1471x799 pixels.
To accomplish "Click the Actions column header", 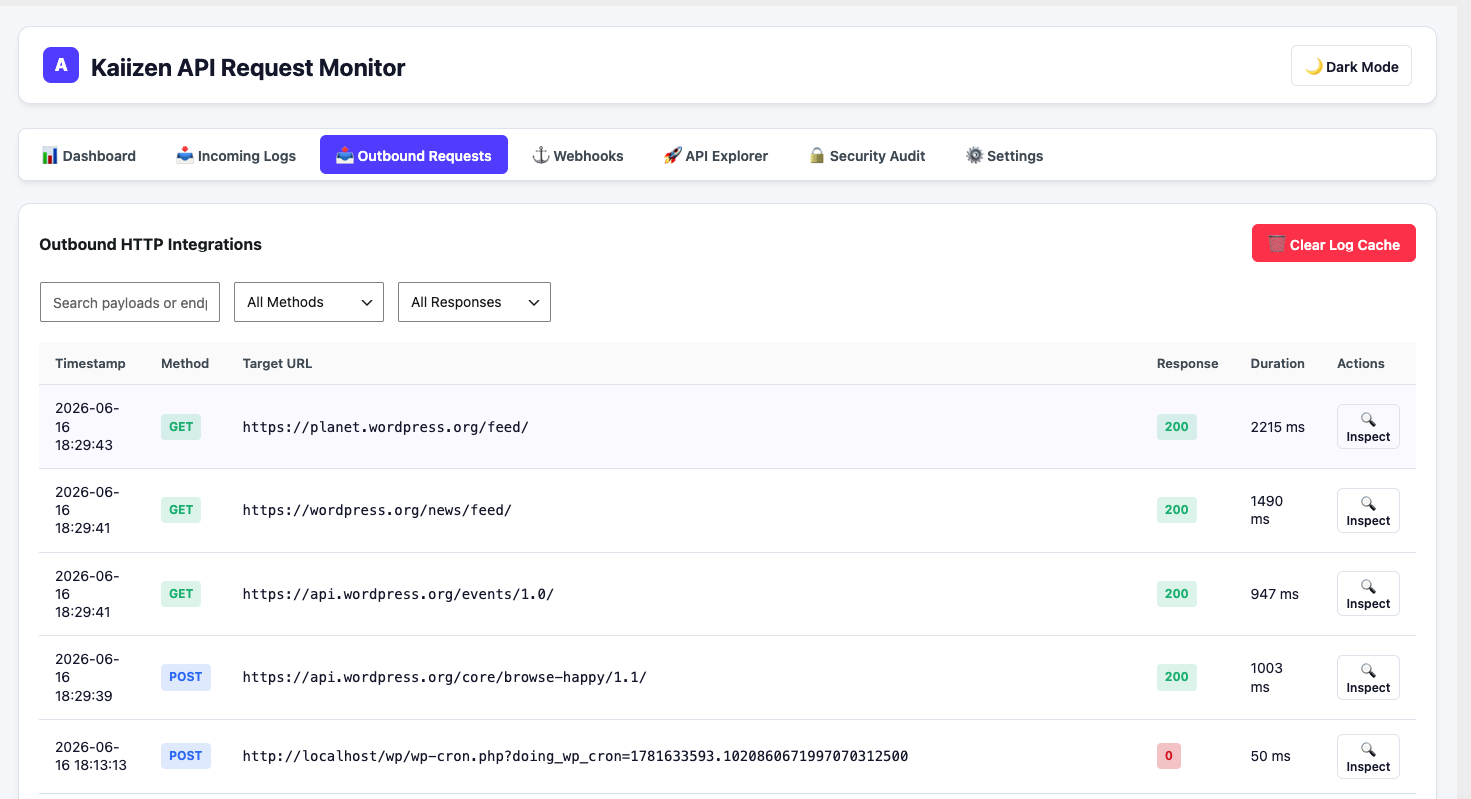I will [1361, 363].
